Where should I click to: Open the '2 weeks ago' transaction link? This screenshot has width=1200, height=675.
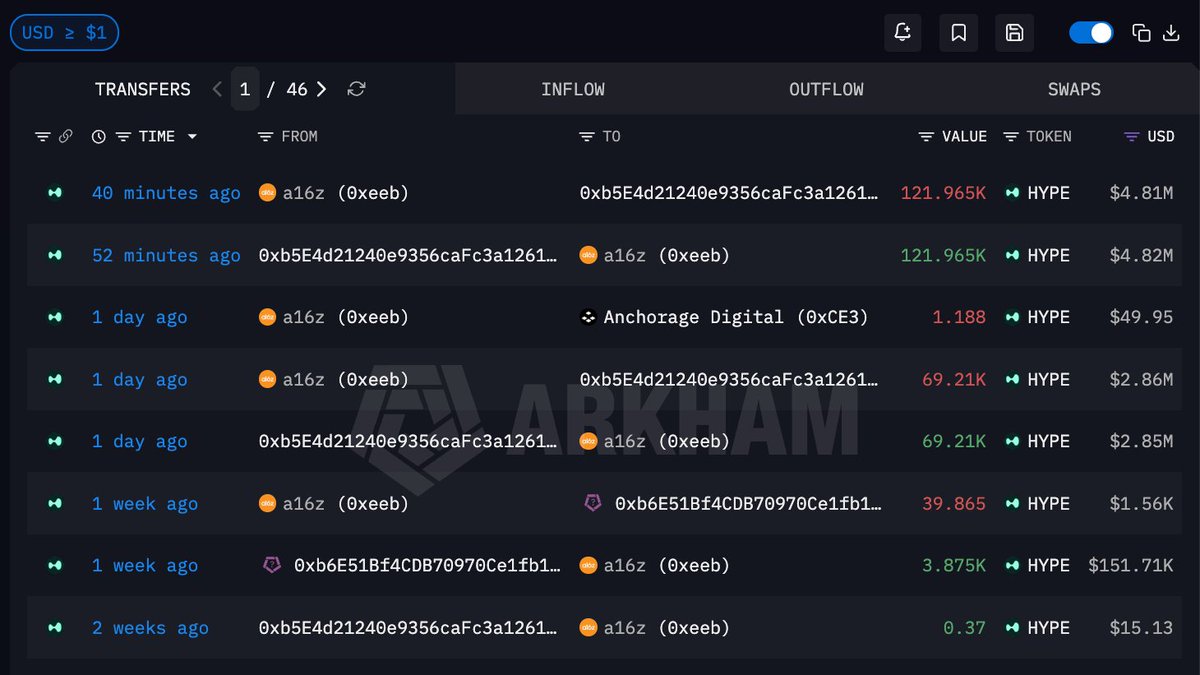coord(150,628)
